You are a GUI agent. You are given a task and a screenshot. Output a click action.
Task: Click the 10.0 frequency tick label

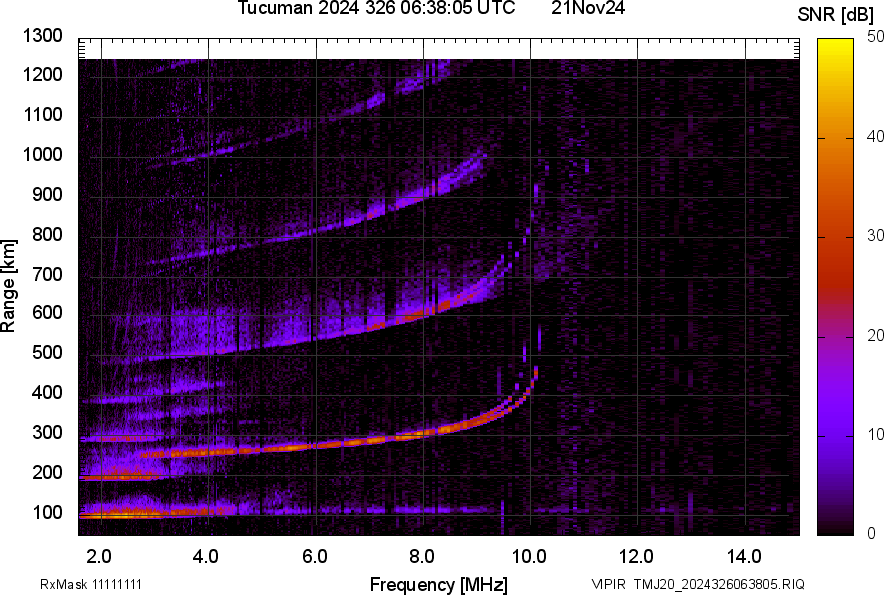tap(529, 557)
